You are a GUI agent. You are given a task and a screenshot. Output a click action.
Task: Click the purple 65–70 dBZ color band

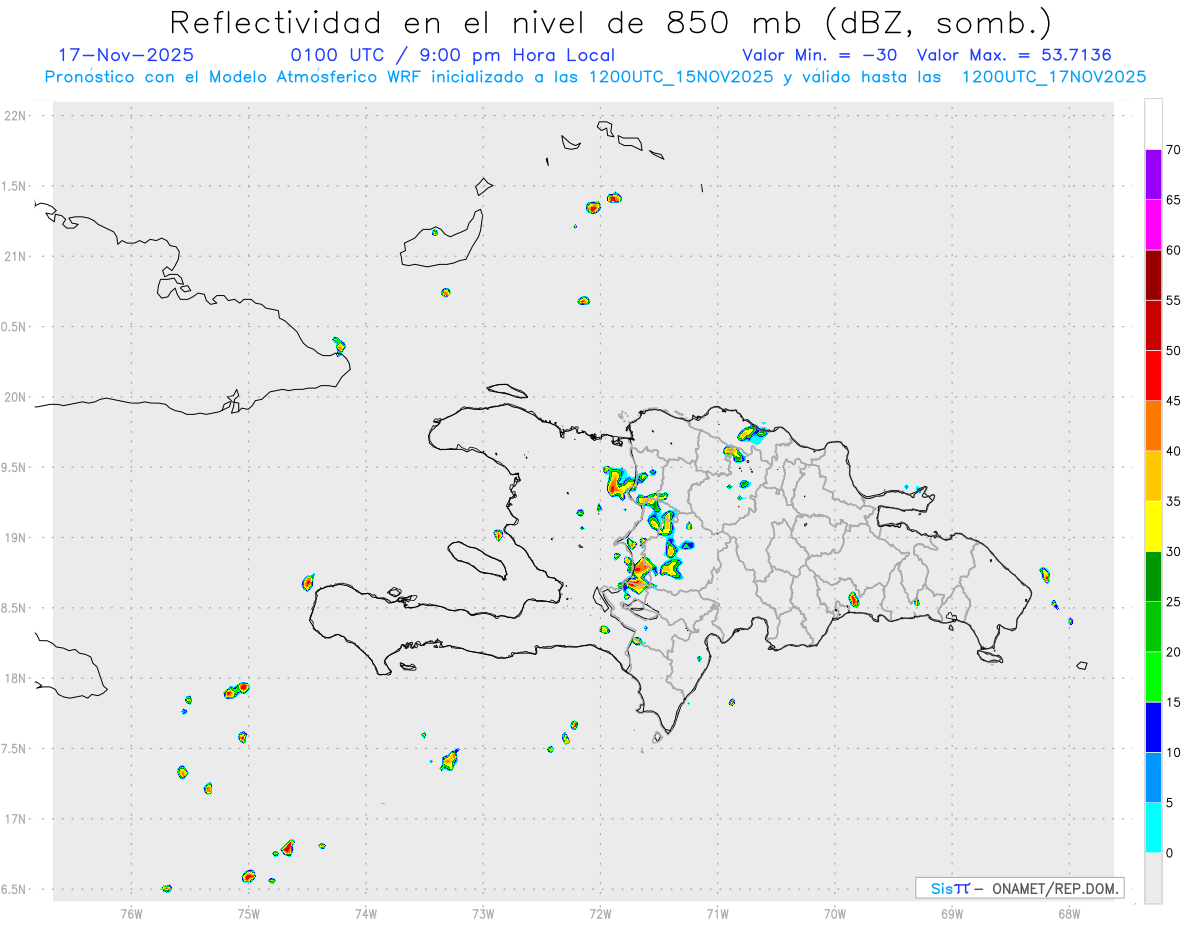coord(1153,175)
